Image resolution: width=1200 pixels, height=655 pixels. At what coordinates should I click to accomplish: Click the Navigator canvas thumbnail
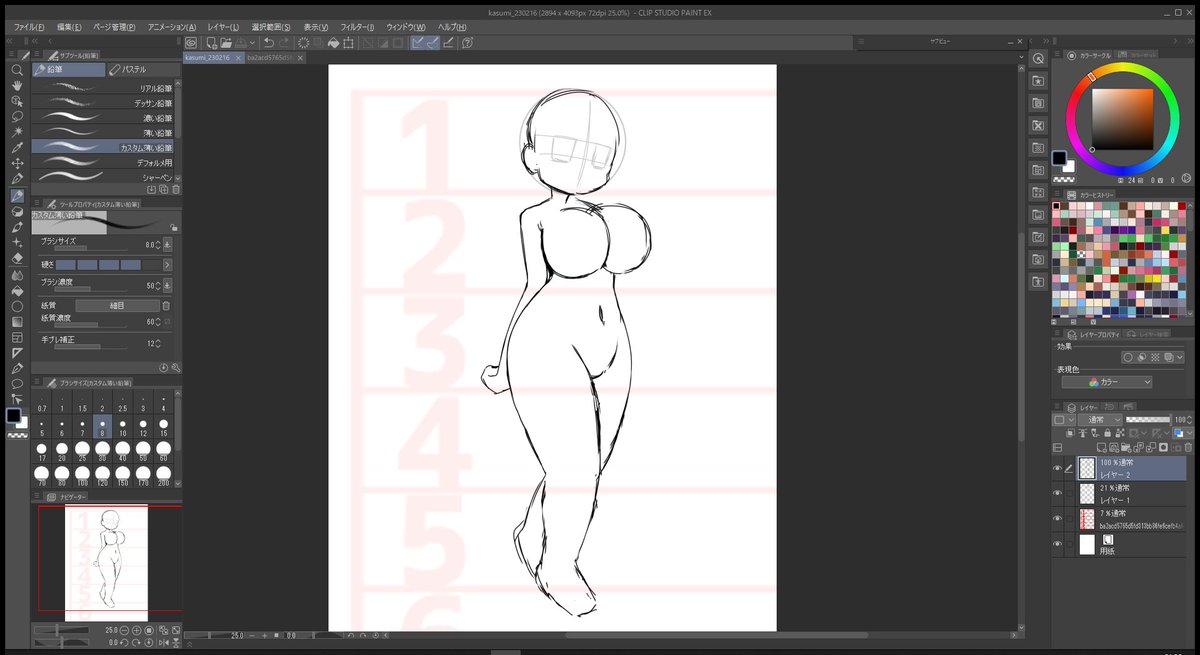click(106, 562)
